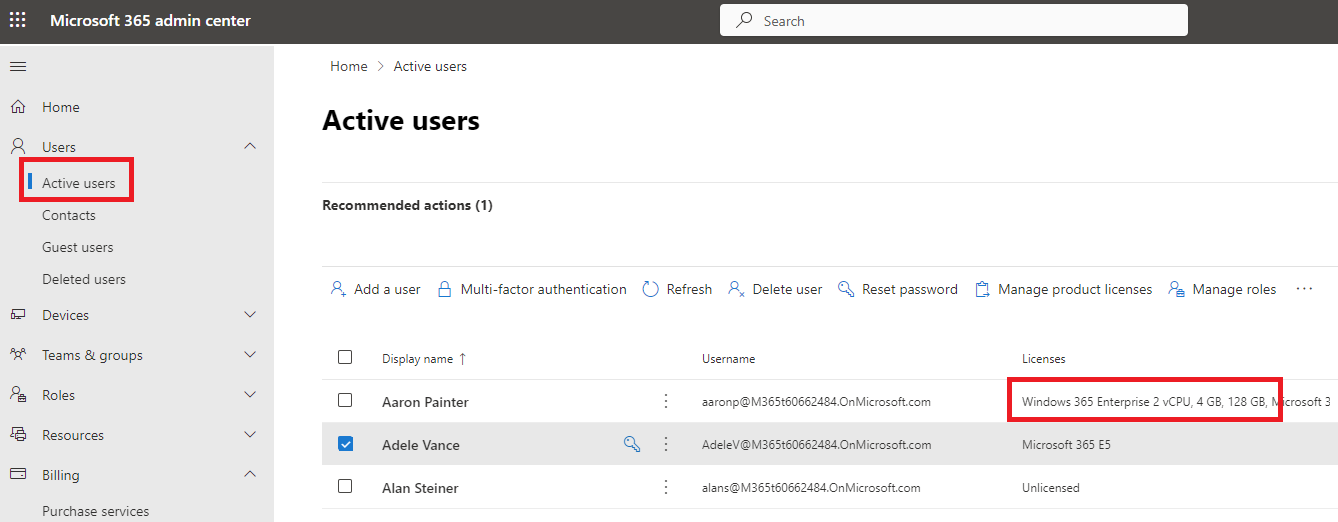Open the app launcher waffle icon

(18, 20)
